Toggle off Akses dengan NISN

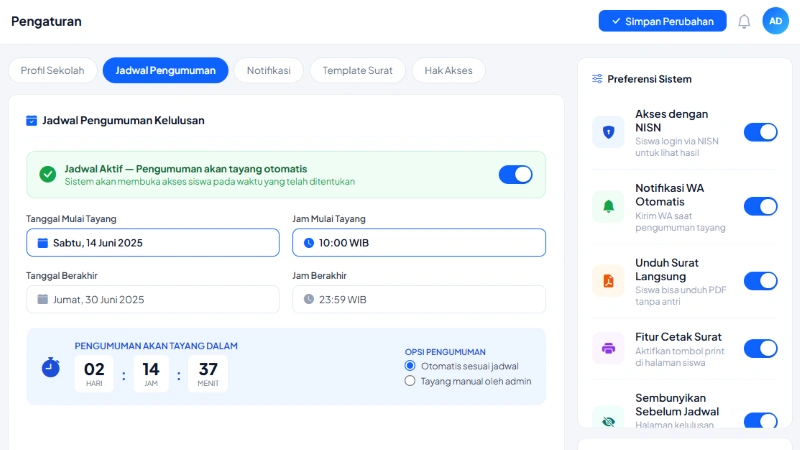click(760, 132)
